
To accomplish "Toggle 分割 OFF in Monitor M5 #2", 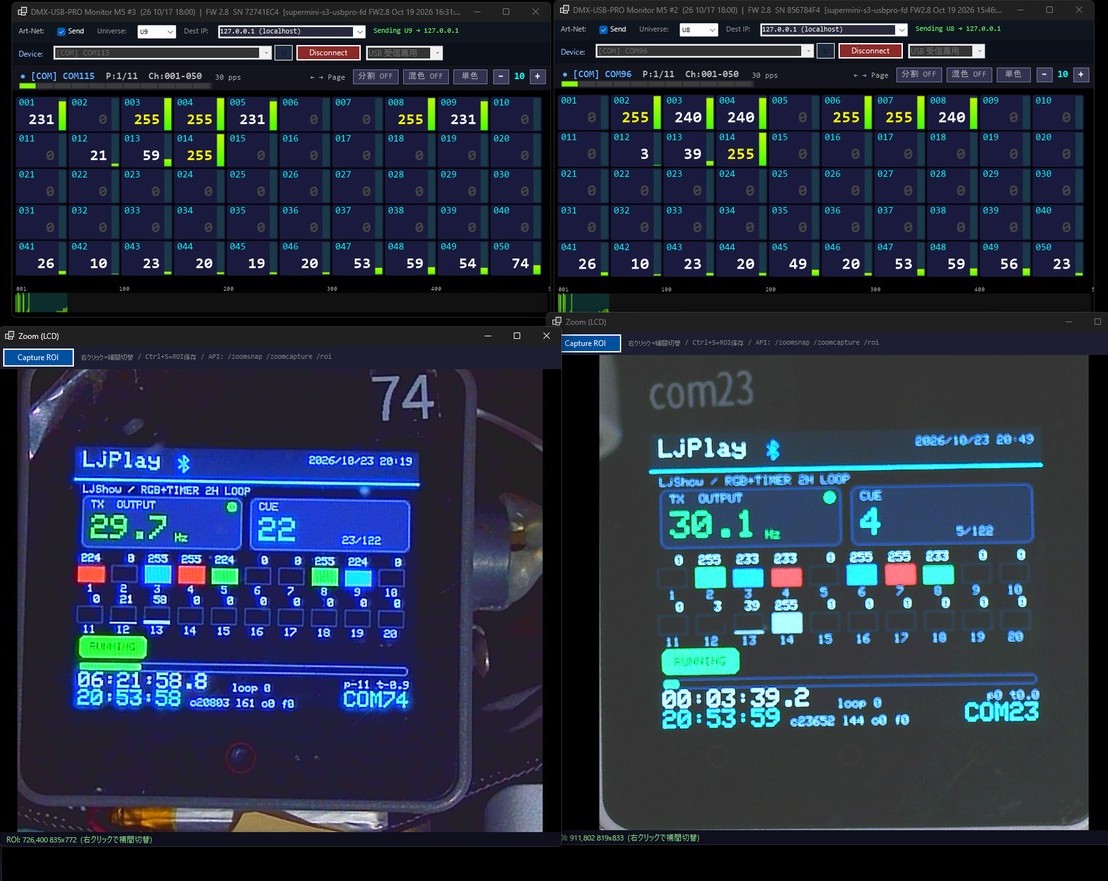I will point(919,74).
